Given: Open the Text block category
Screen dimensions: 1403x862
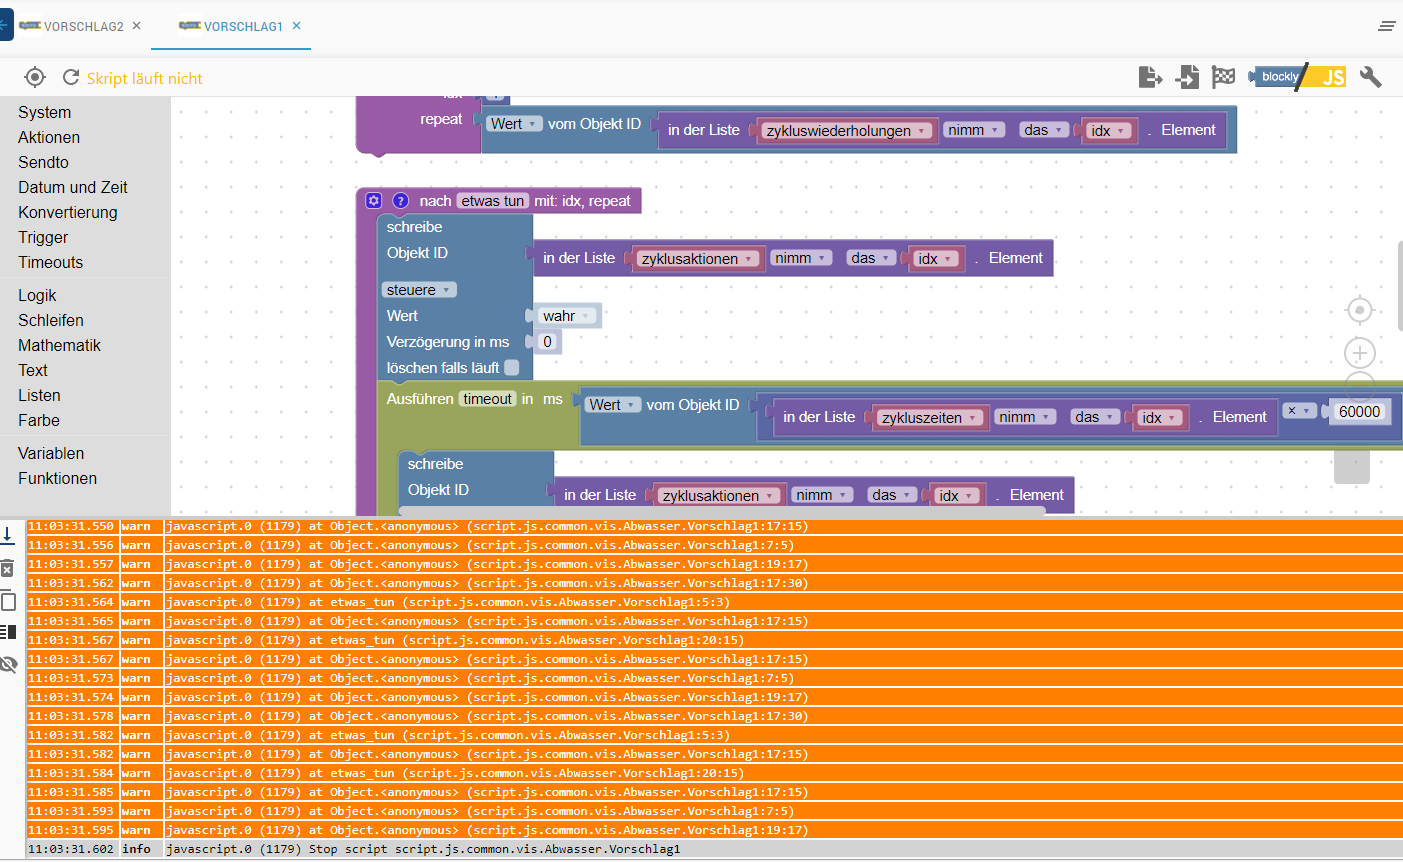Looking at the screenshot, I should click(x=33, y=370).
